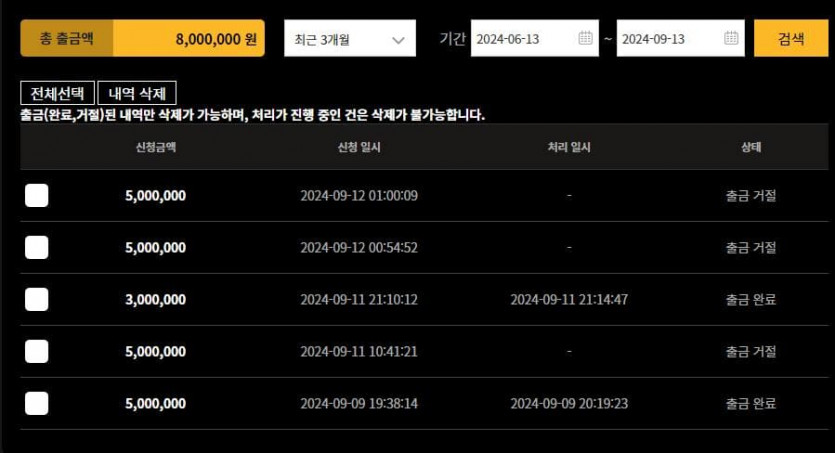The height and width of the screenshot is (453, 835).
Task: Click the 출금 완료 status of 3,000,000 row
Action: [751, 300]
